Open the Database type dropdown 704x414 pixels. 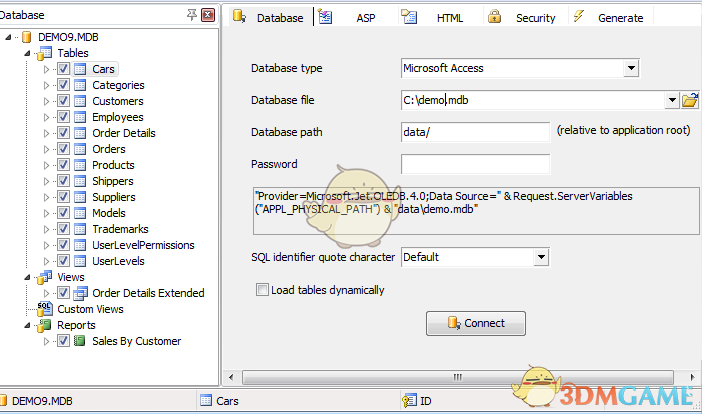631,68
